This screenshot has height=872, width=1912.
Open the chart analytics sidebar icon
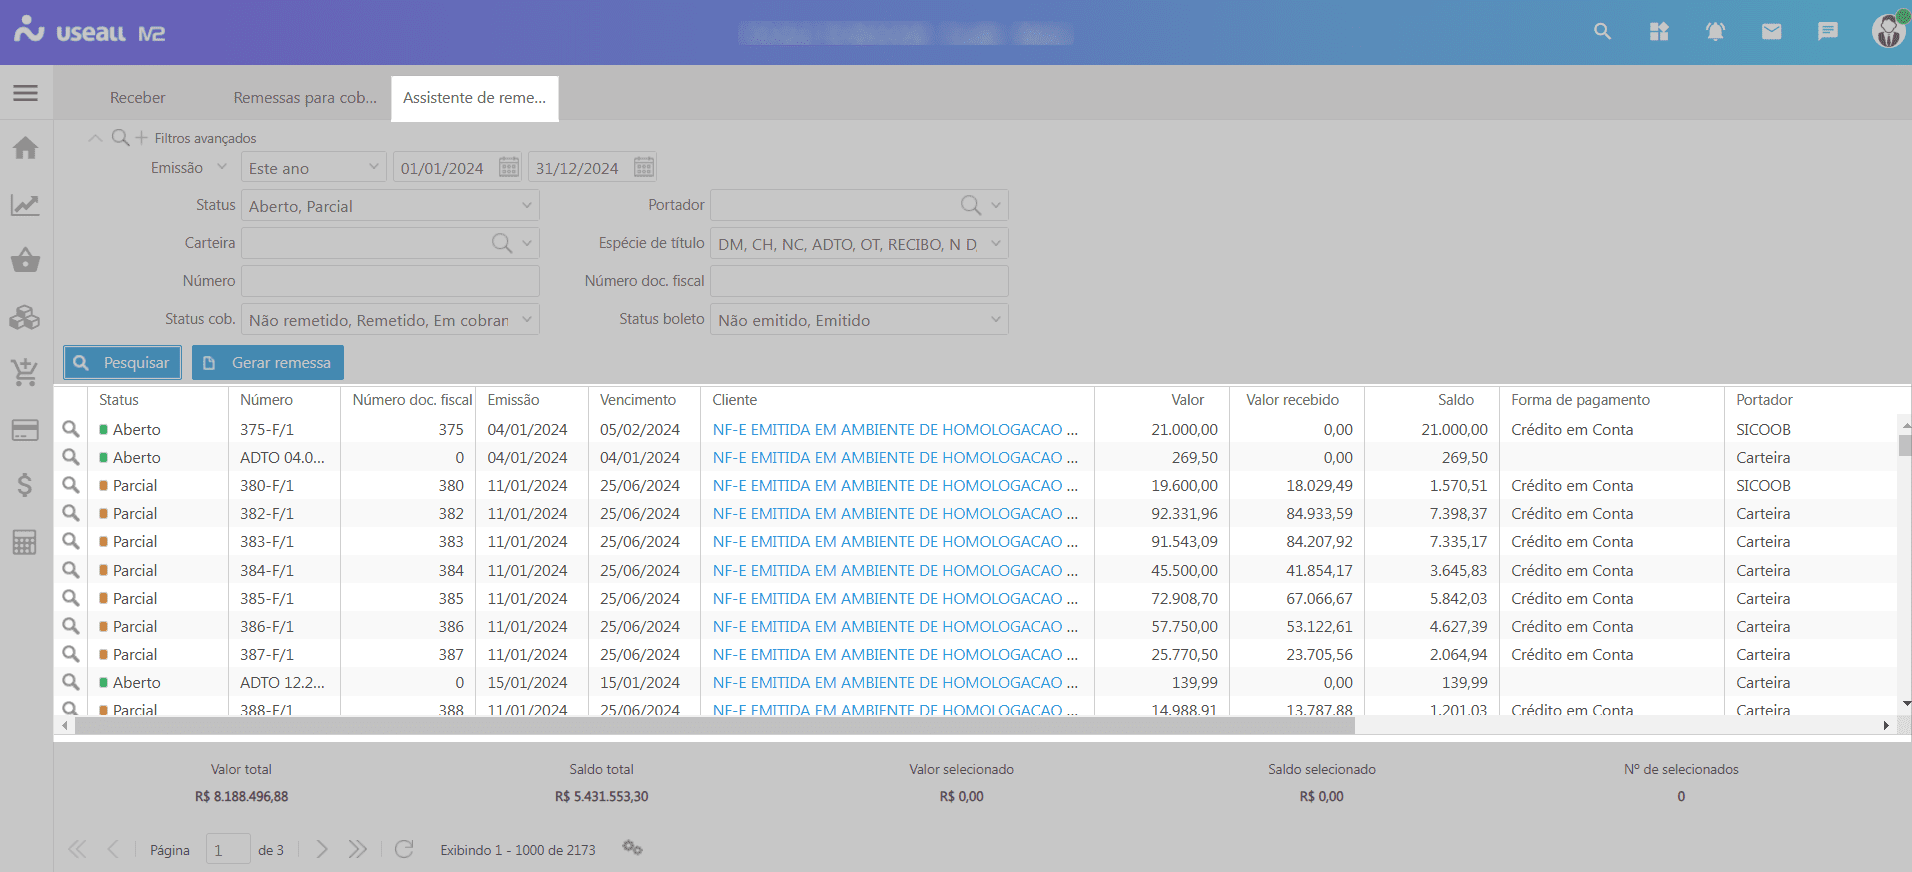tap(25, 205)
